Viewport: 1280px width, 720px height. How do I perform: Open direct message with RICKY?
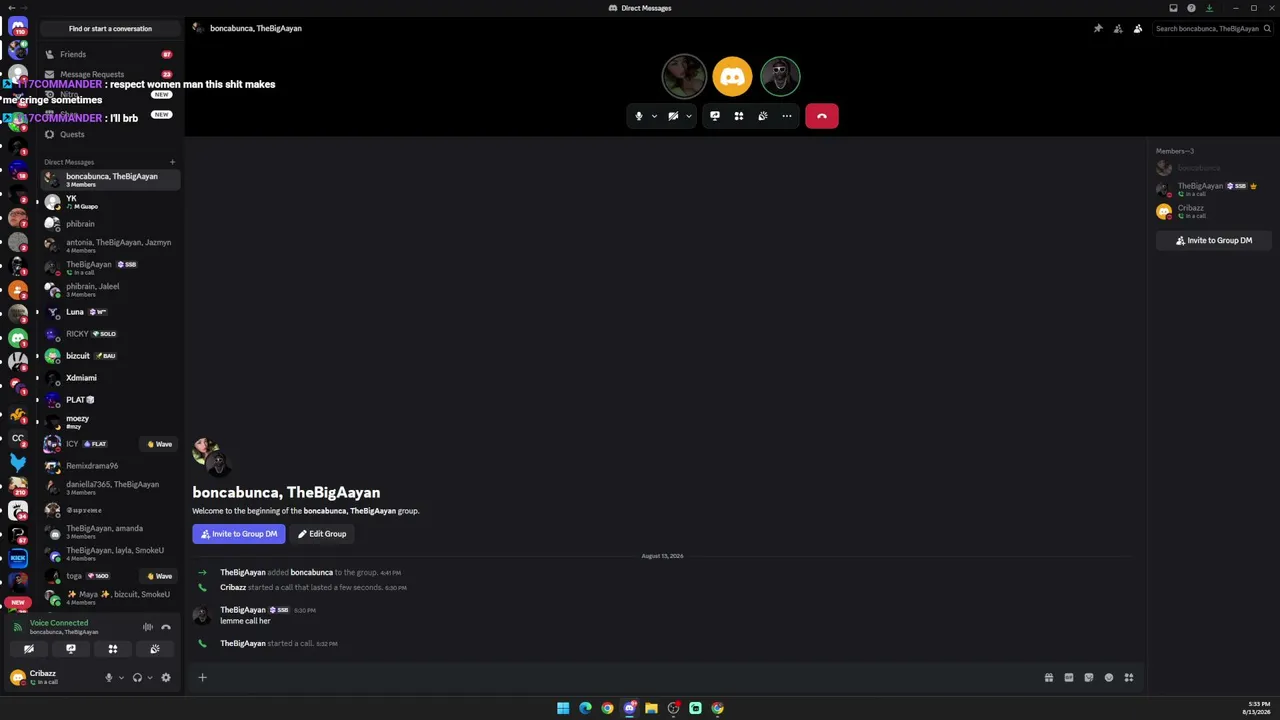[x=110, y=334]
